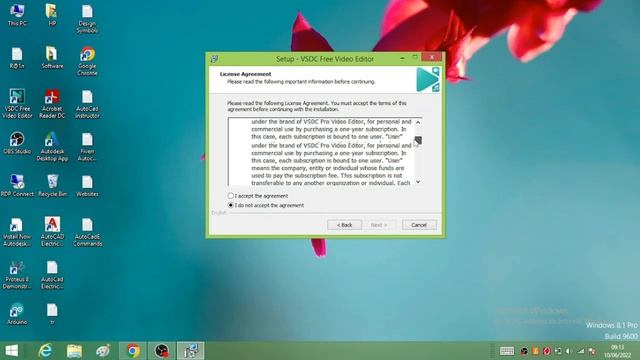The width and height of the screenshot is (640, 360).
Task: Select the Software folder on desktop
Action: (52, 58)
